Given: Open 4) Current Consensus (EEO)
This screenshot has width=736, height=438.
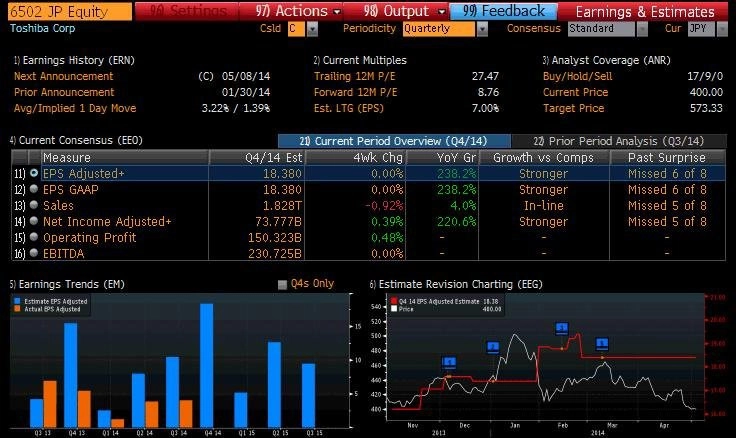Looking at the screenshot, I should [76, 140].
